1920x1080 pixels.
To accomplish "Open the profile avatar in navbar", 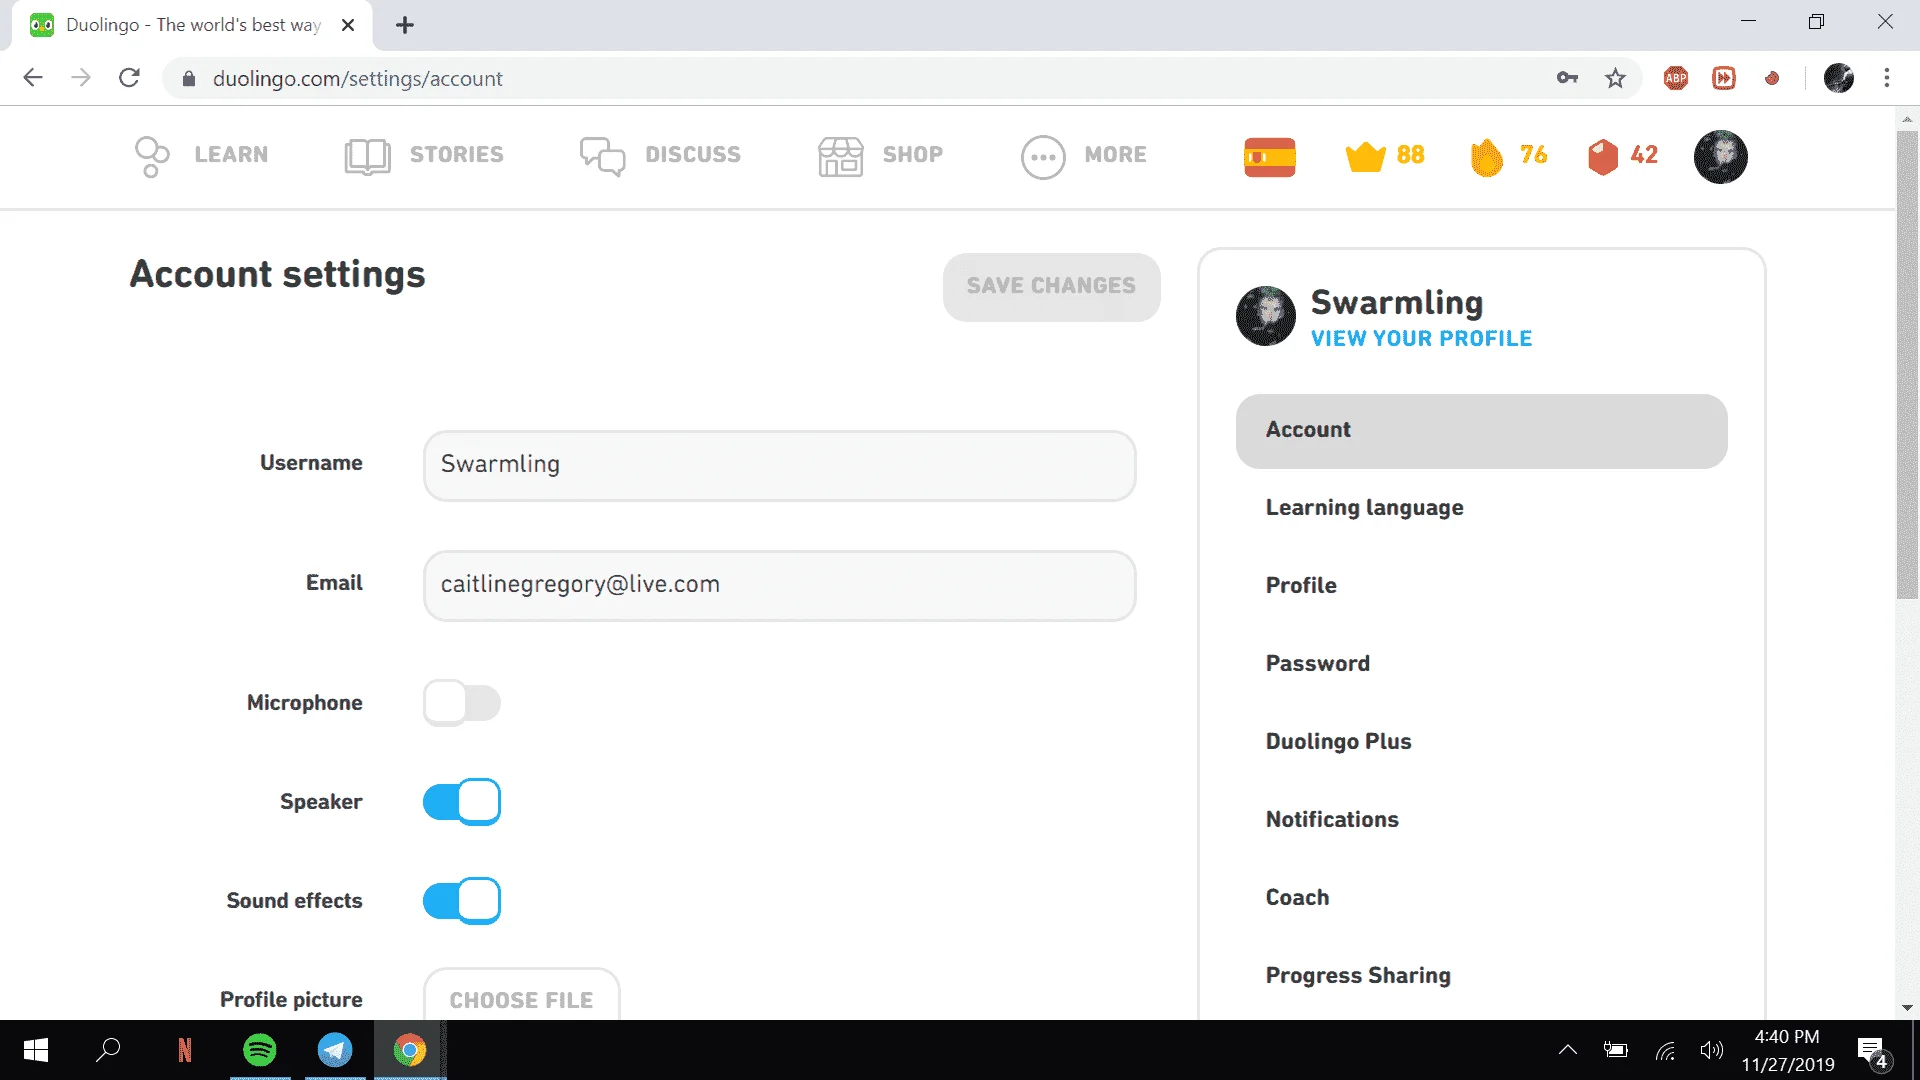I will [1720, 156].
